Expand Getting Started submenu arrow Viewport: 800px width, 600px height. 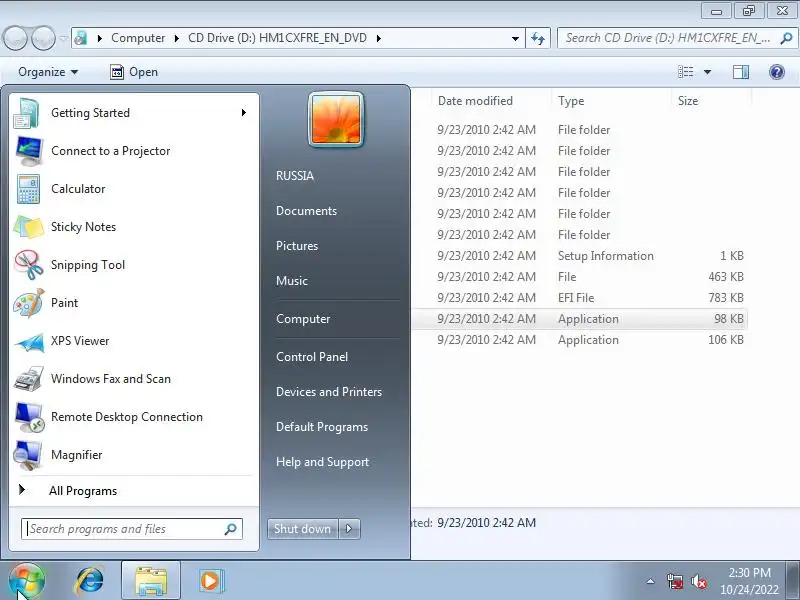pos(244,112)
